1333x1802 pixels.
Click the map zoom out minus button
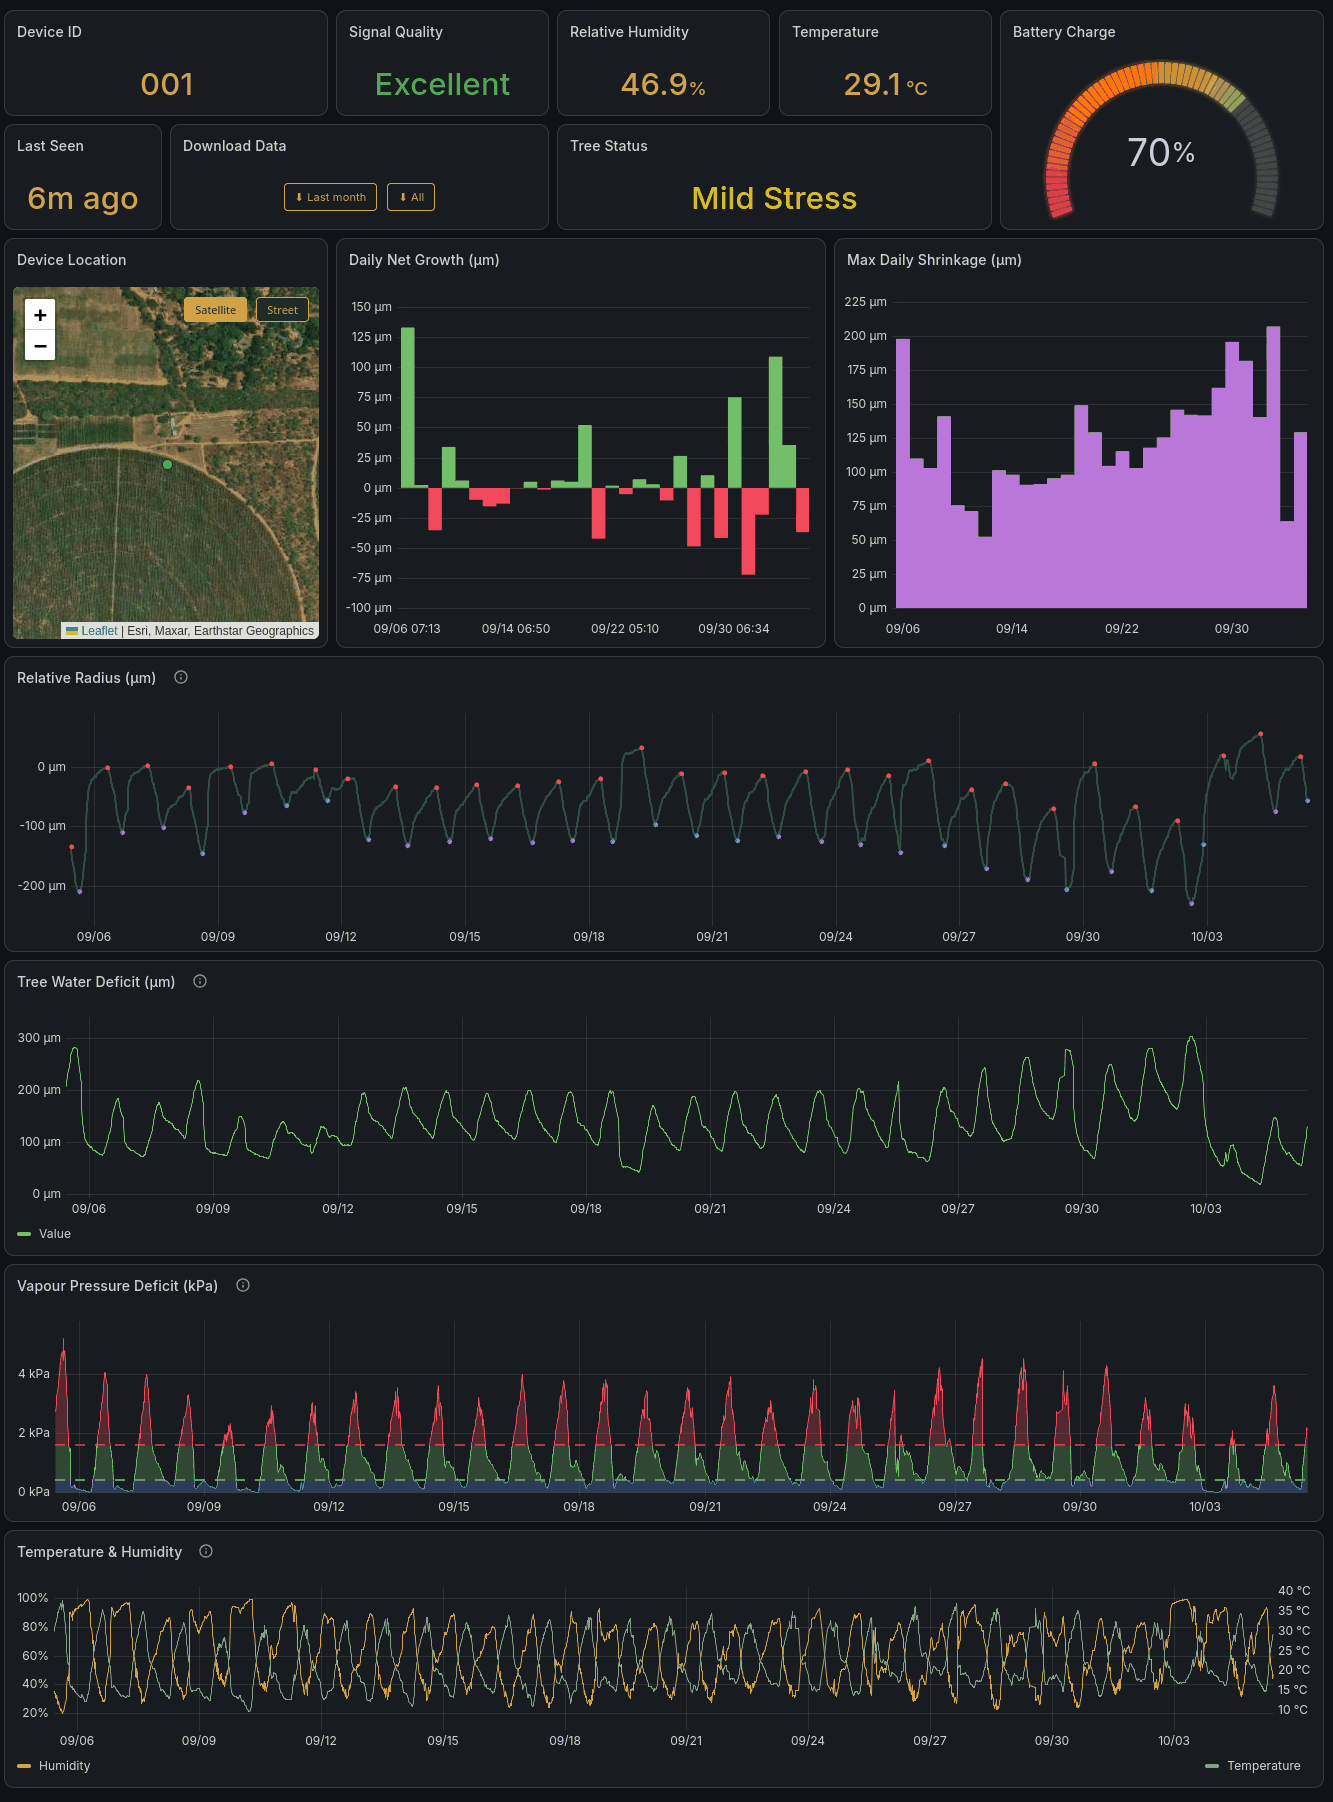pos(40,346)
